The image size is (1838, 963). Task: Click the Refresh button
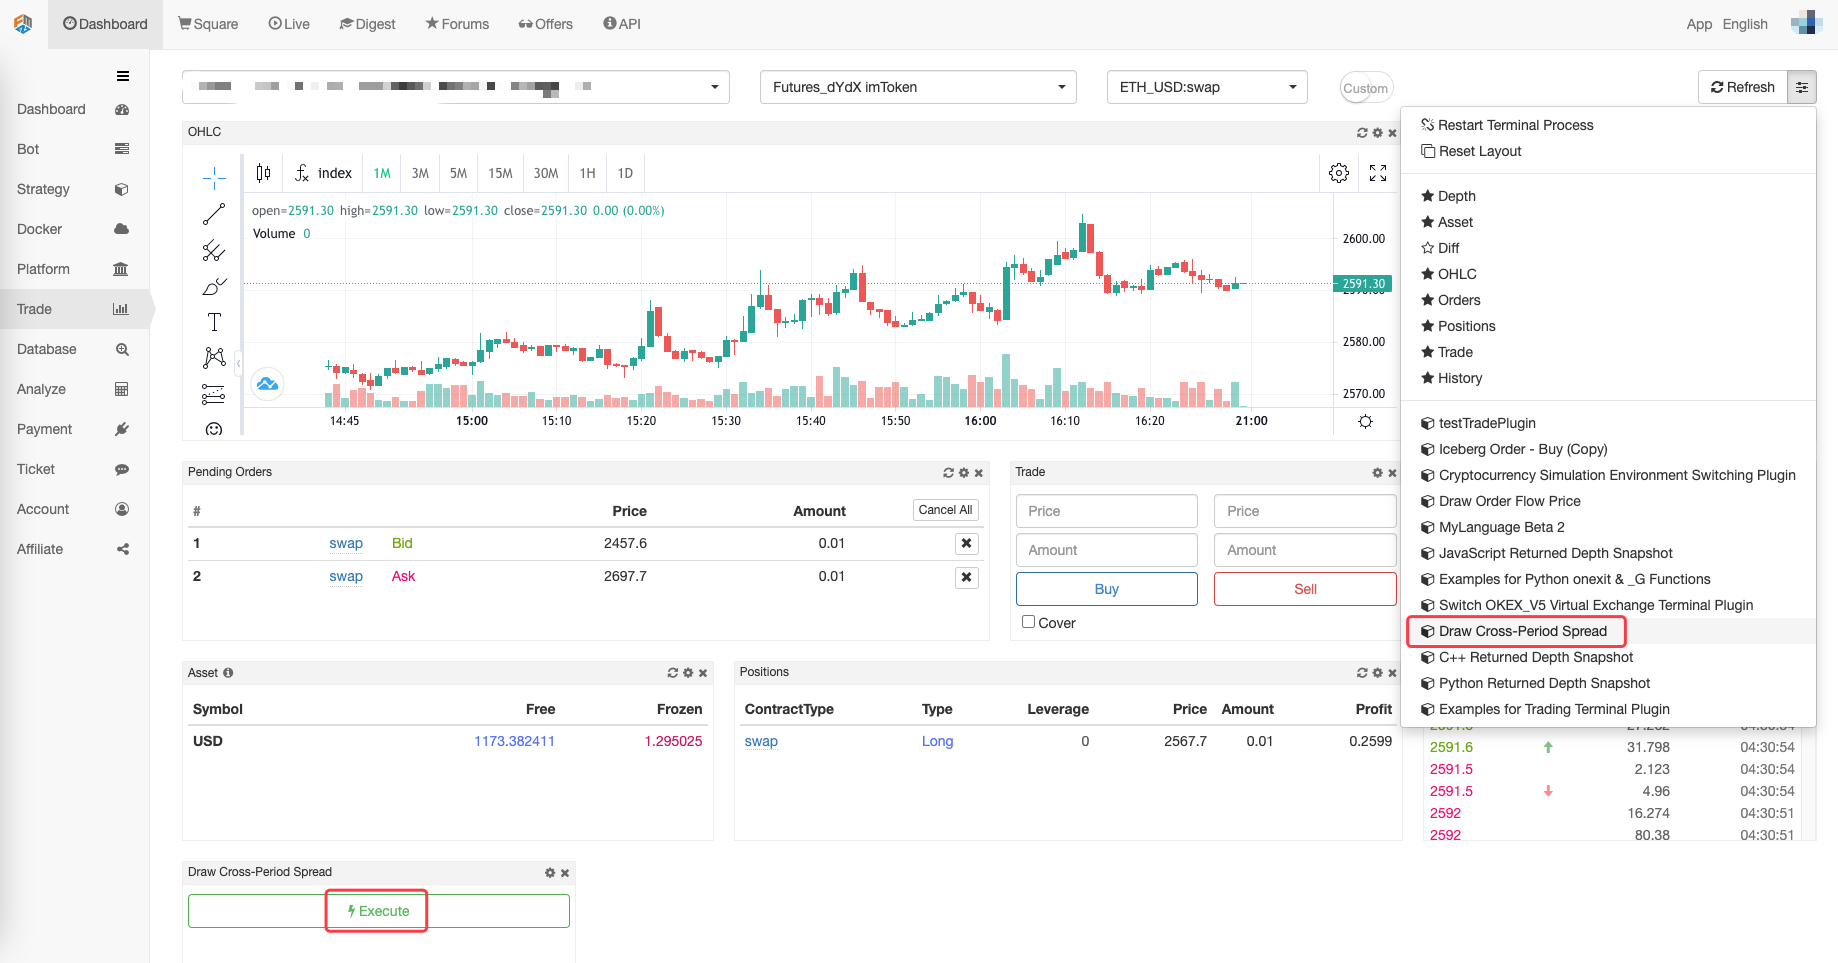(x=1743, y=87)
